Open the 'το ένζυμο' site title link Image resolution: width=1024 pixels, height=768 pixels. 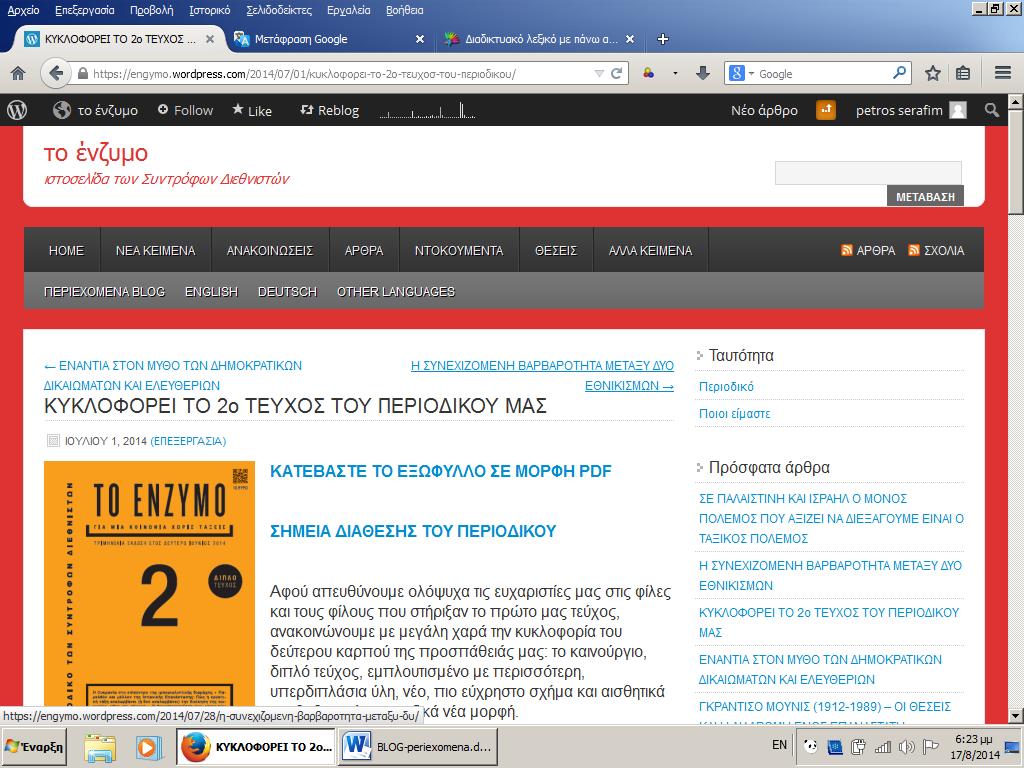click(x=96, y=153)
